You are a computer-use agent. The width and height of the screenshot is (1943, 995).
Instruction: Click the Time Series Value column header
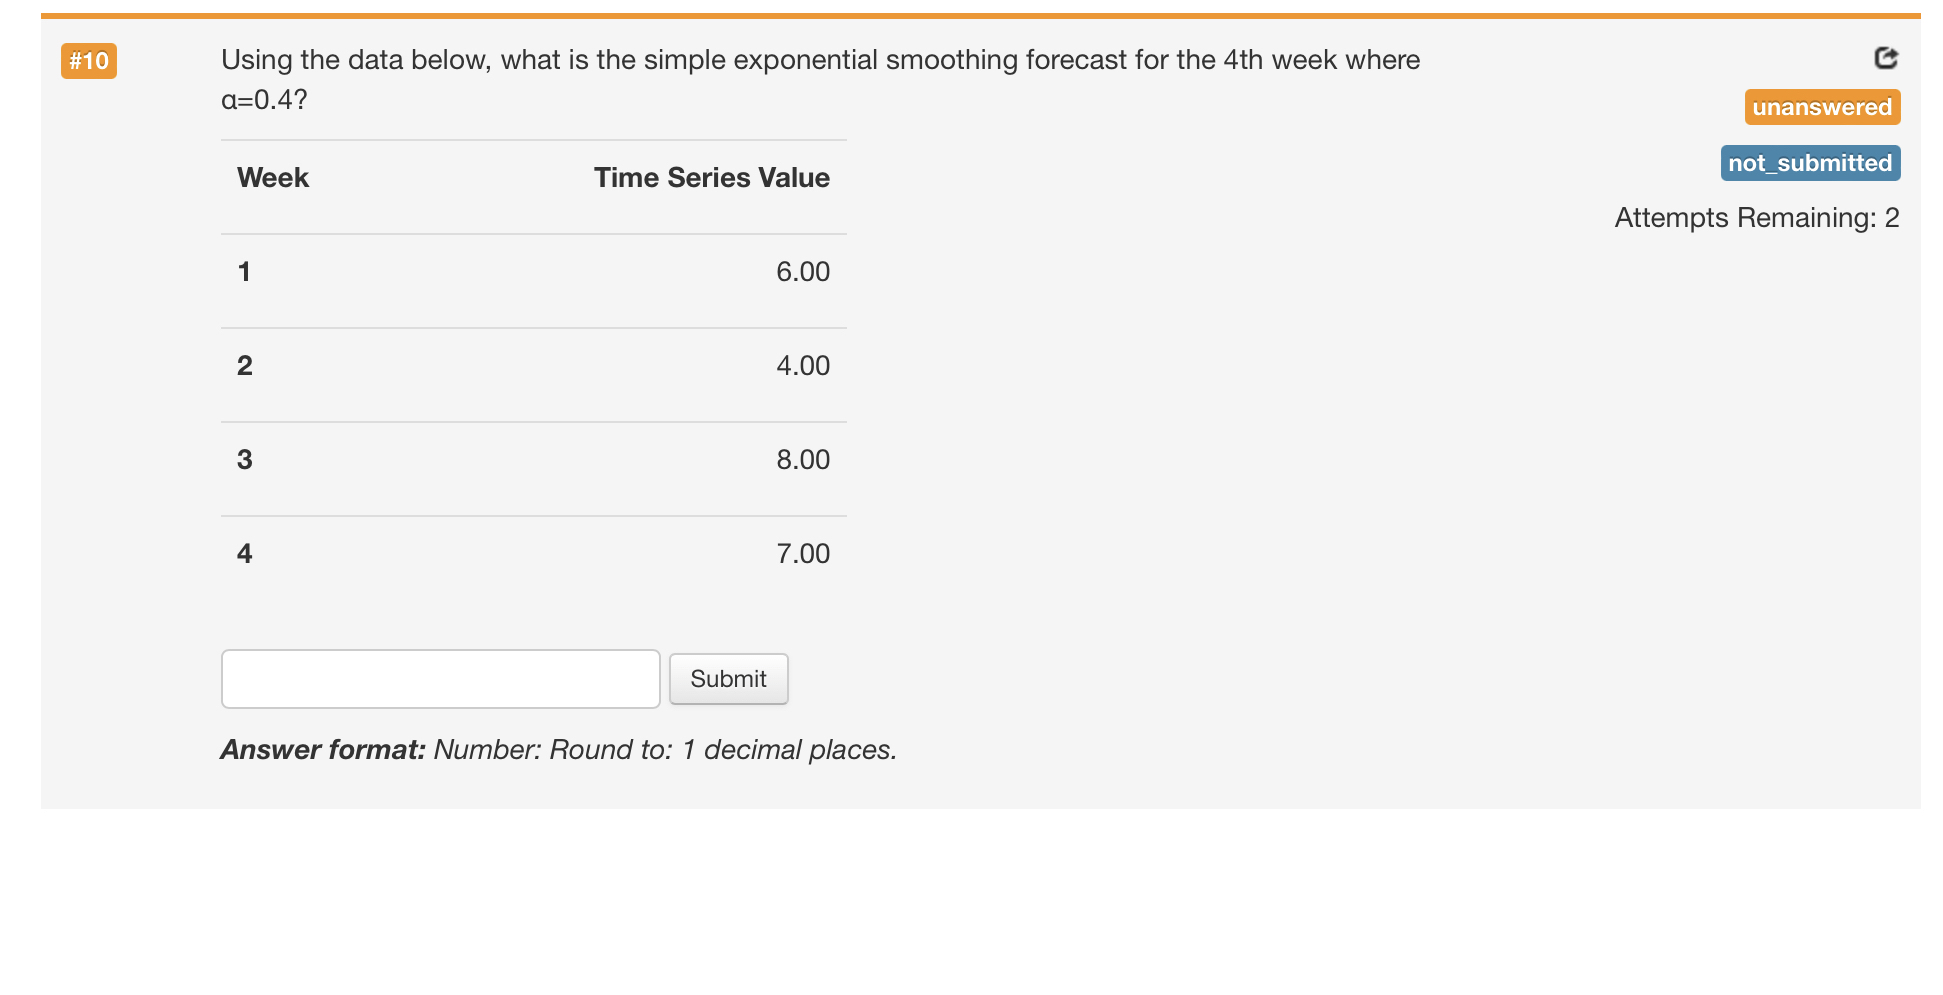tap(711, 178)
